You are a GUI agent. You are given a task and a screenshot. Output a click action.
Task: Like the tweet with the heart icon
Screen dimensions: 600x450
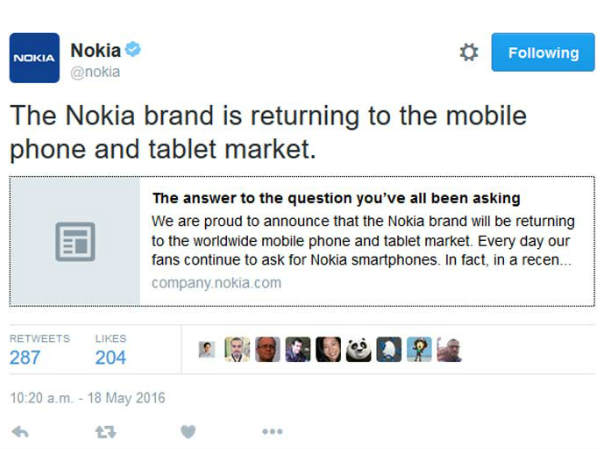coord(188,431)
